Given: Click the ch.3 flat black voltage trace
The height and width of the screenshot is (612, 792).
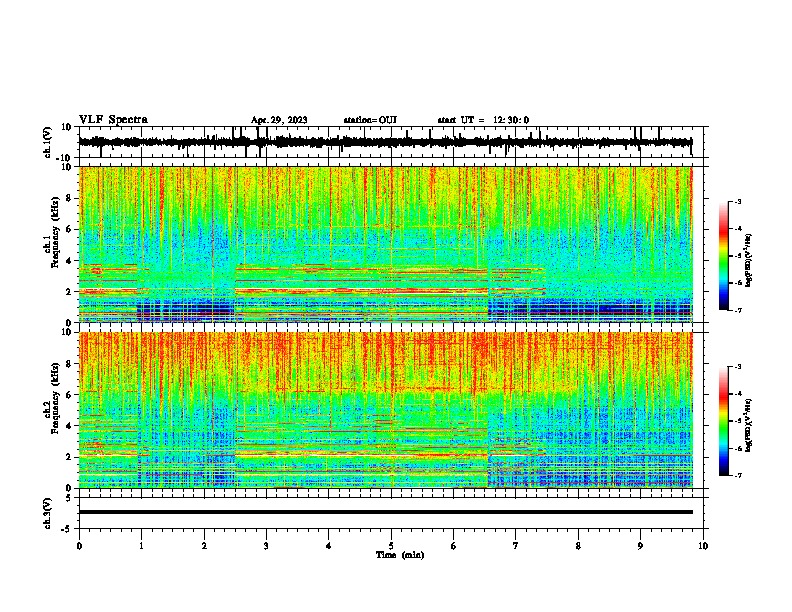Looking at the screenshot, I should (x=386, y=512).
